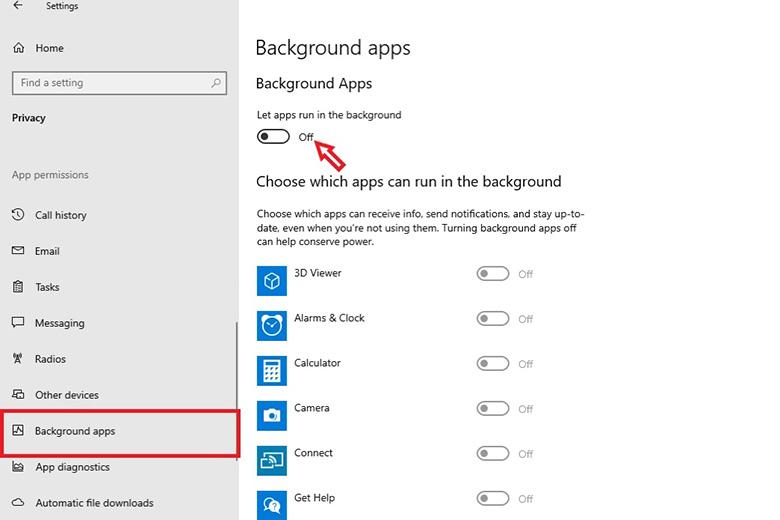Click the 3D Viewer app icon
Image resolution: width=780 pixels, height=520 pixels.
[x=272, y=281]
